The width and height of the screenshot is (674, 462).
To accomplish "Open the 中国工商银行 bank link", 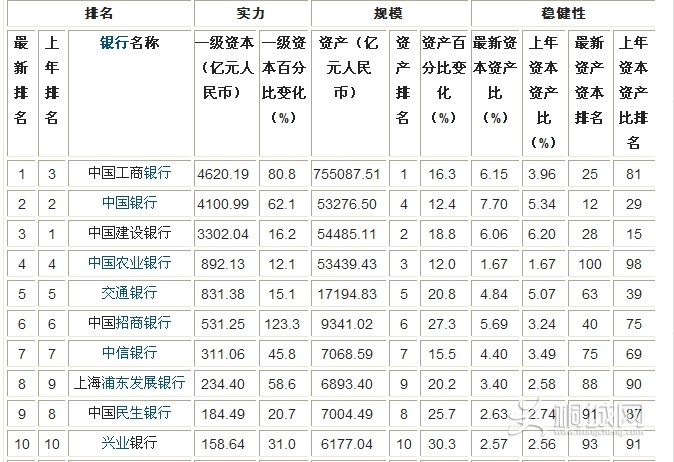I will tap(129, 173).
